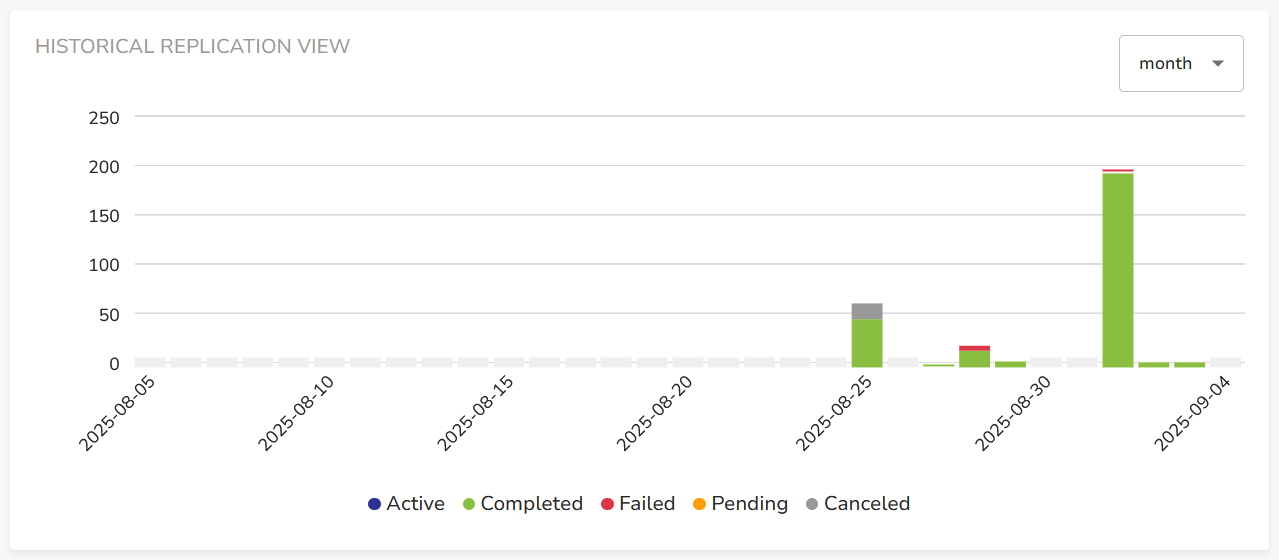Click the gray Canceled segment on 2025-08-25 bar

coord(867,311)
